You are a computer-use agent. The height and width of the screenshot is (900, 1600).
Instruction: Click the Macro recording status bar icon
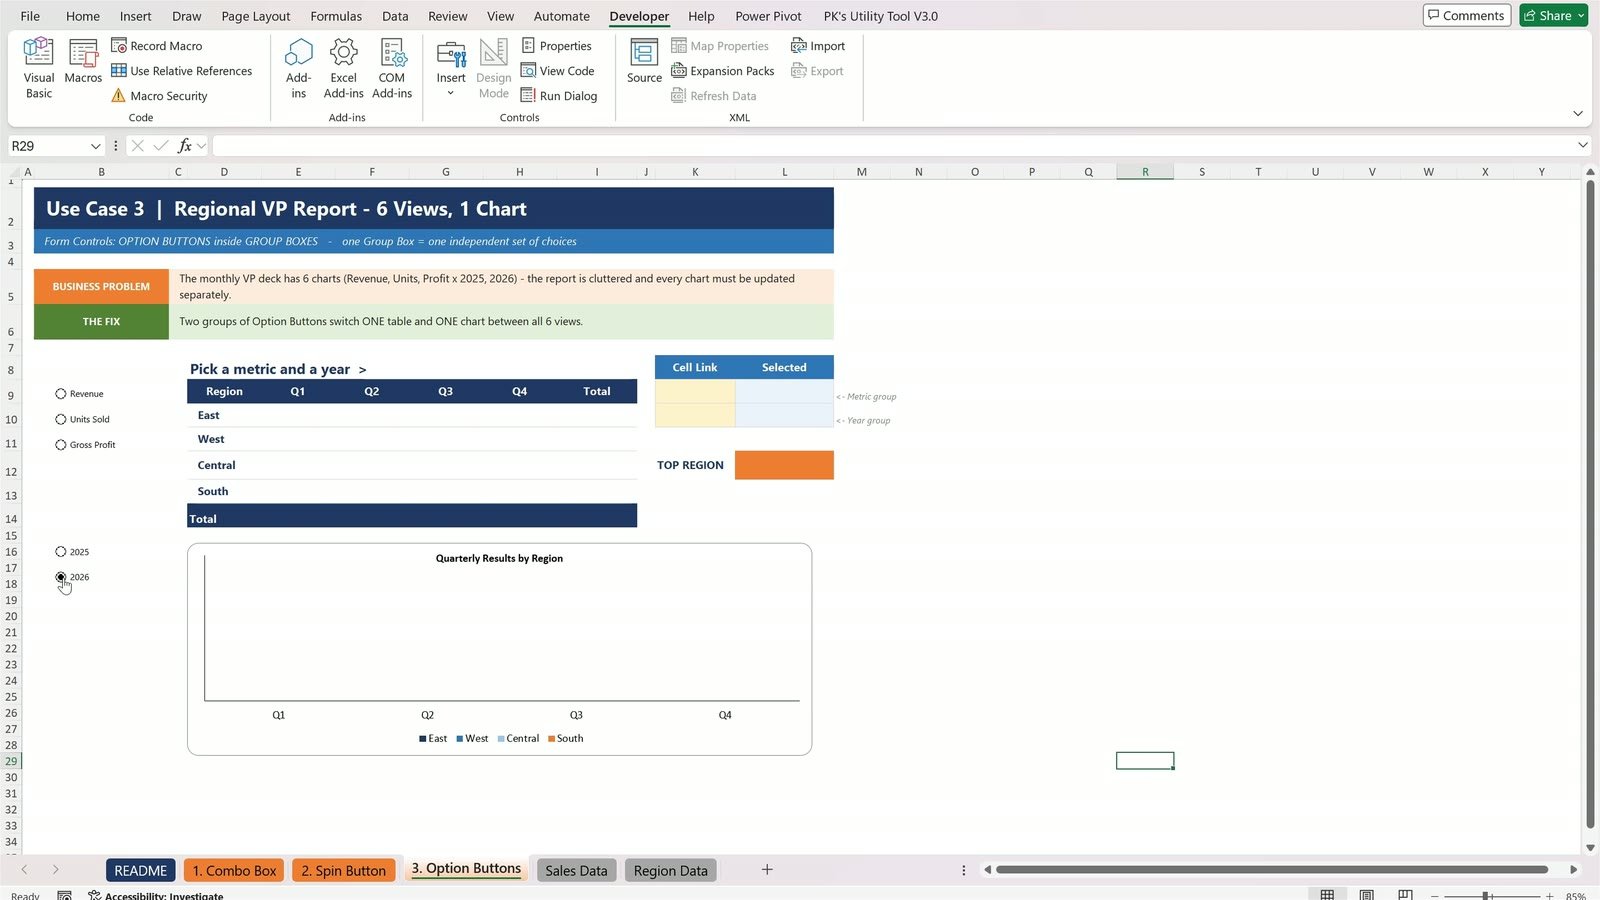click(64, 895)
